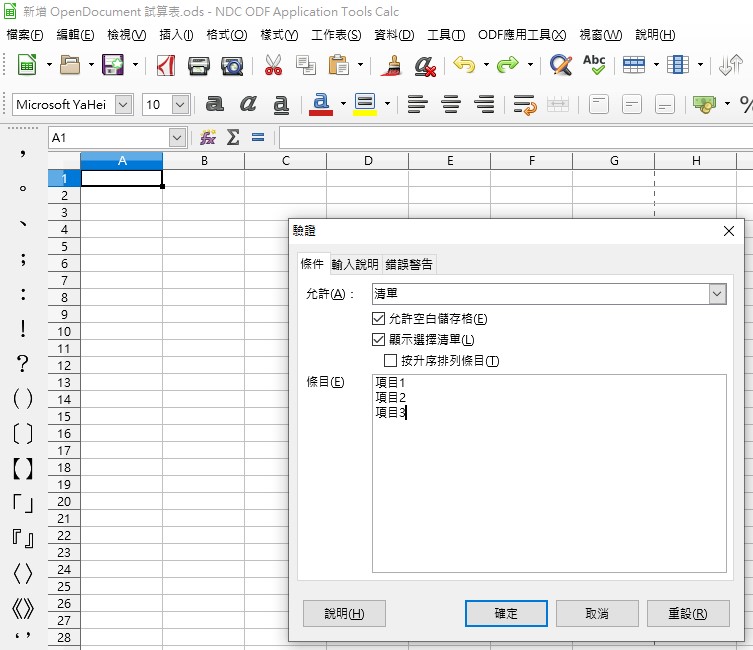Expand the undo history dropdown arrow
Viewport: 753px width, 650px height.
[486, 65]
